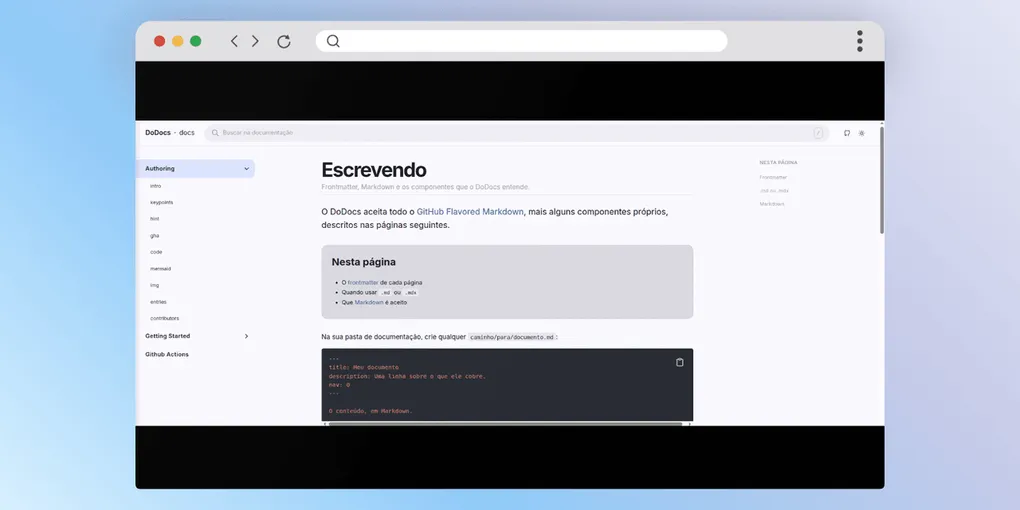Click the slash shortcut badge in the search bar
Screen dimensions: 1020x510
click(x=818, y=133)
